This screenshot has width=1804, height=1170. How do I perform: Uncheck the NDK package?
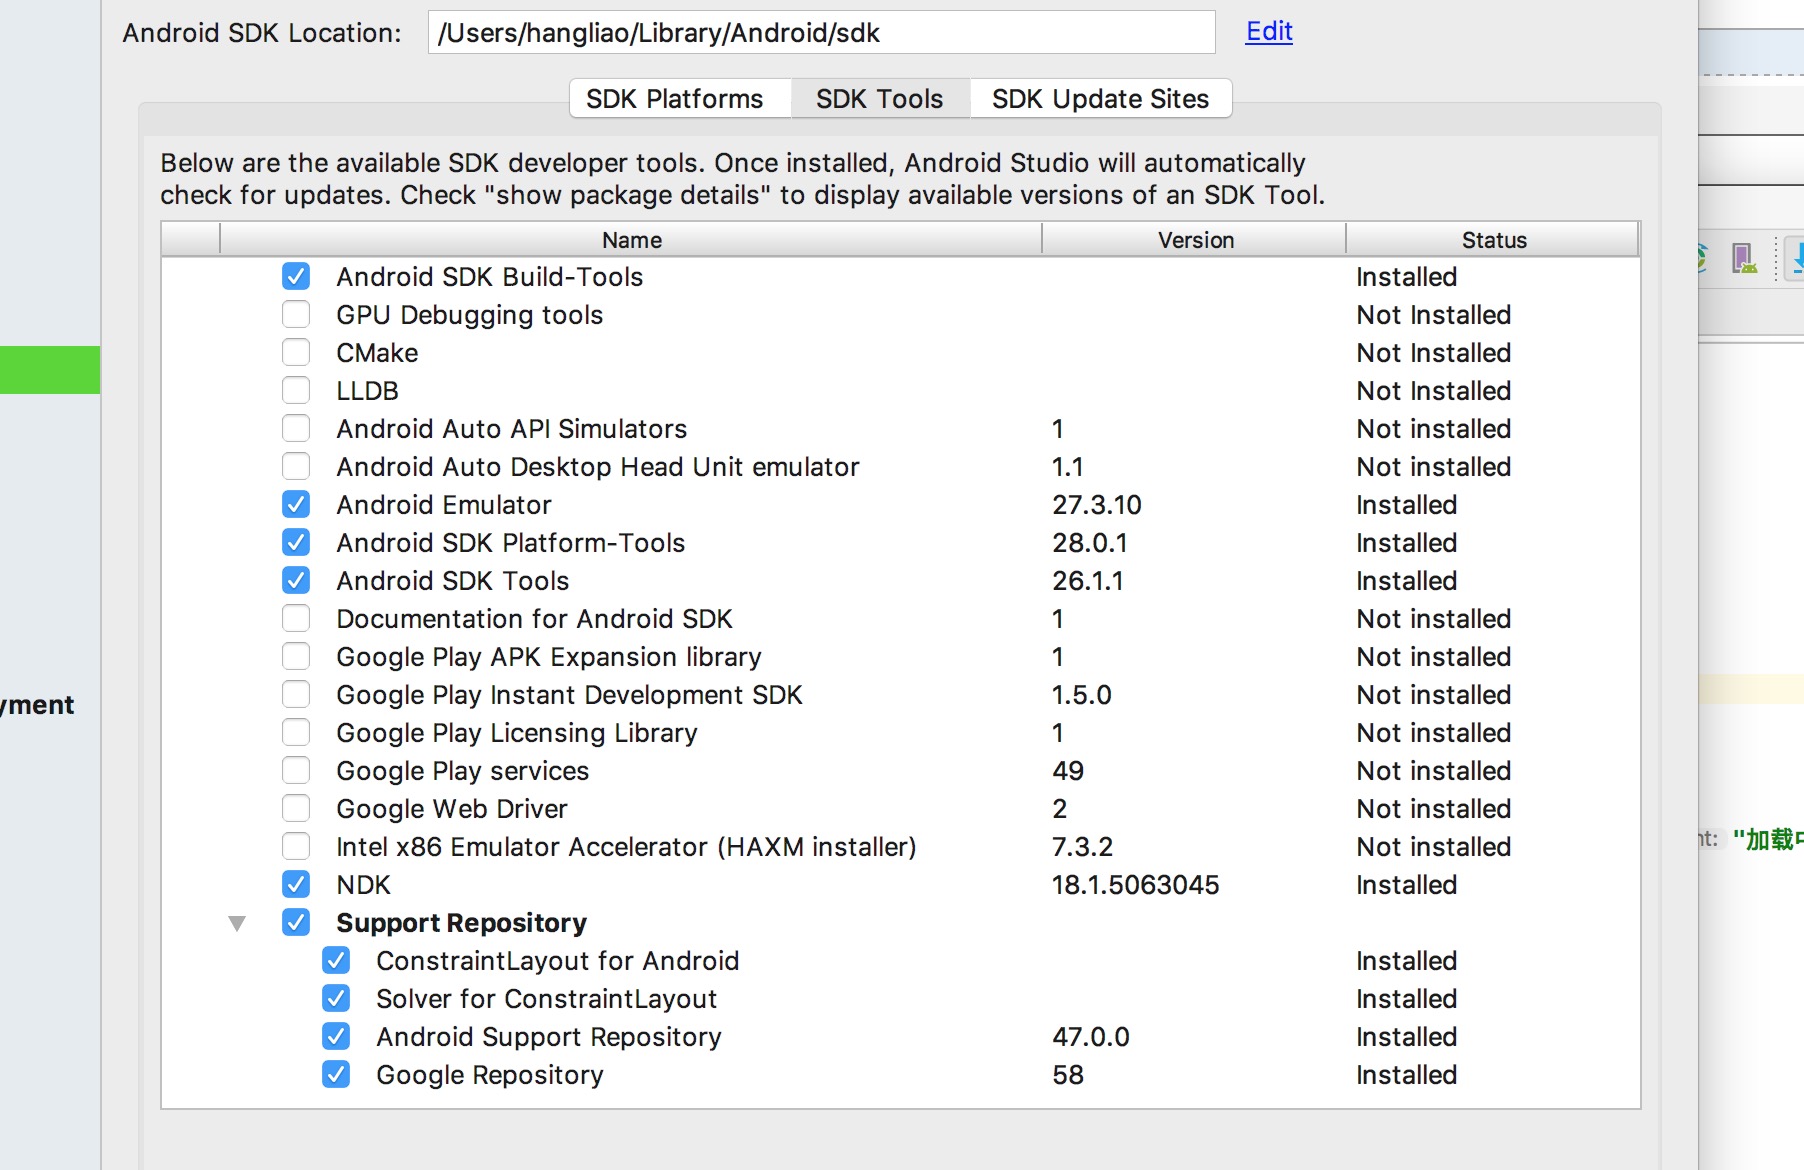[x=296, y=884]
